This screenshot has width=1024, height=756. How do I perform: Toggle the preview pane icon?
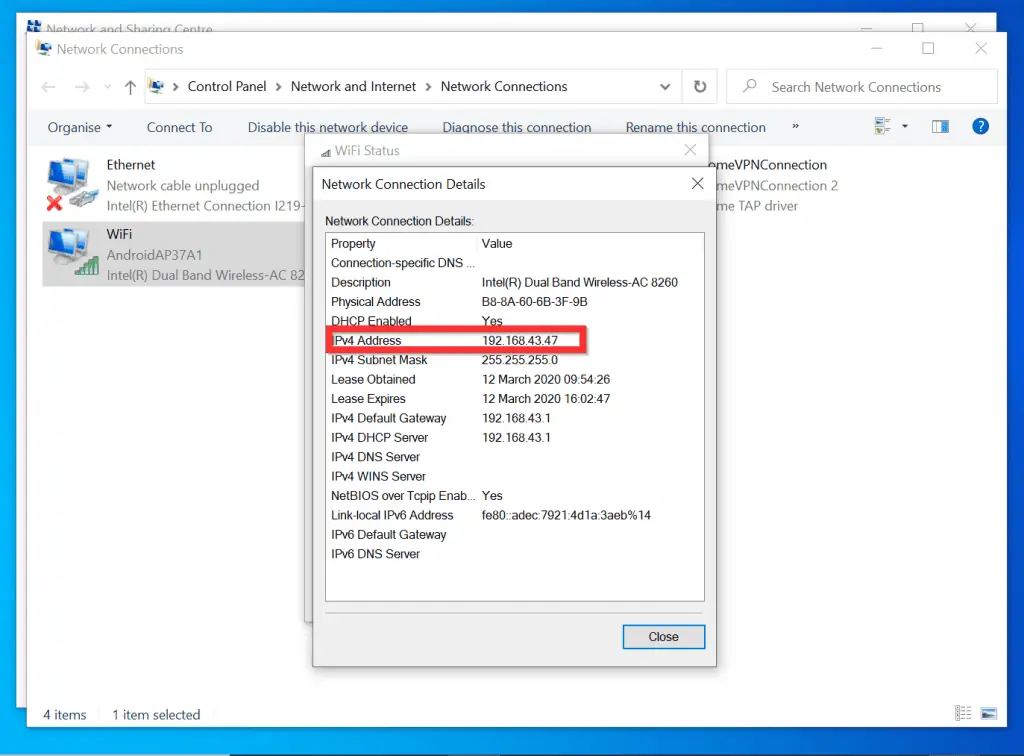click(x=940, y=127)
